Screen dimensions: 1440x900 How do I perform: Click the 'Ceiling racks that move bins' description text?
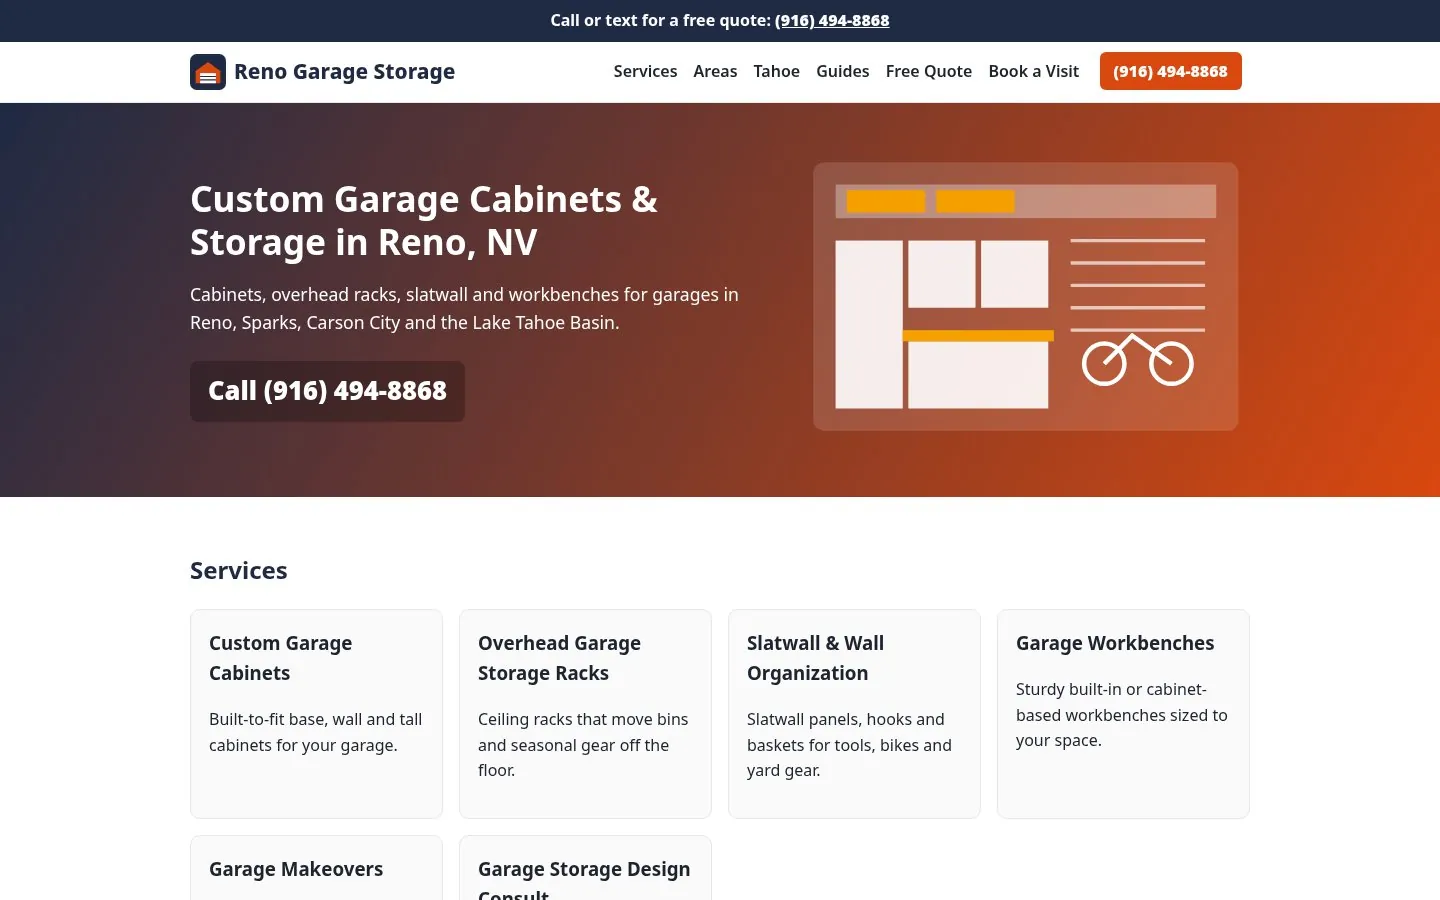pyautogui.click(x=585, y=745)
